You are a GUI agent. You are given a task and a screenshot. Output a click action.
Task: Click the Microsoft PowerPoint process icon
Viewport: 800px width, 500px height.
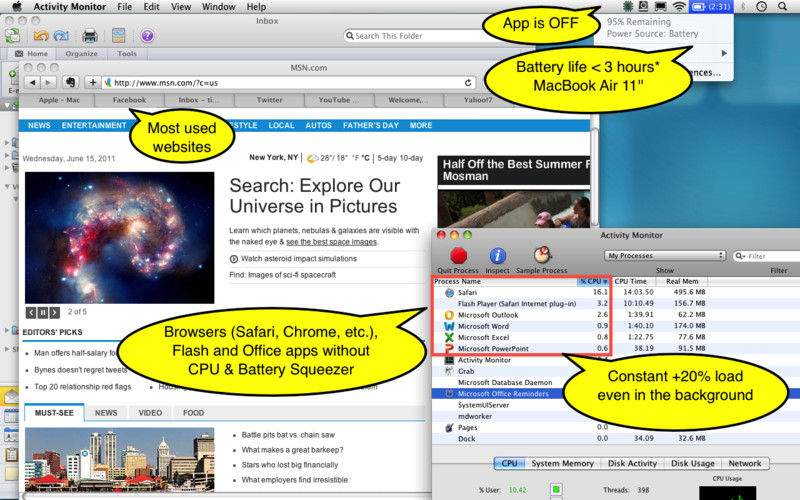[449, 348]
